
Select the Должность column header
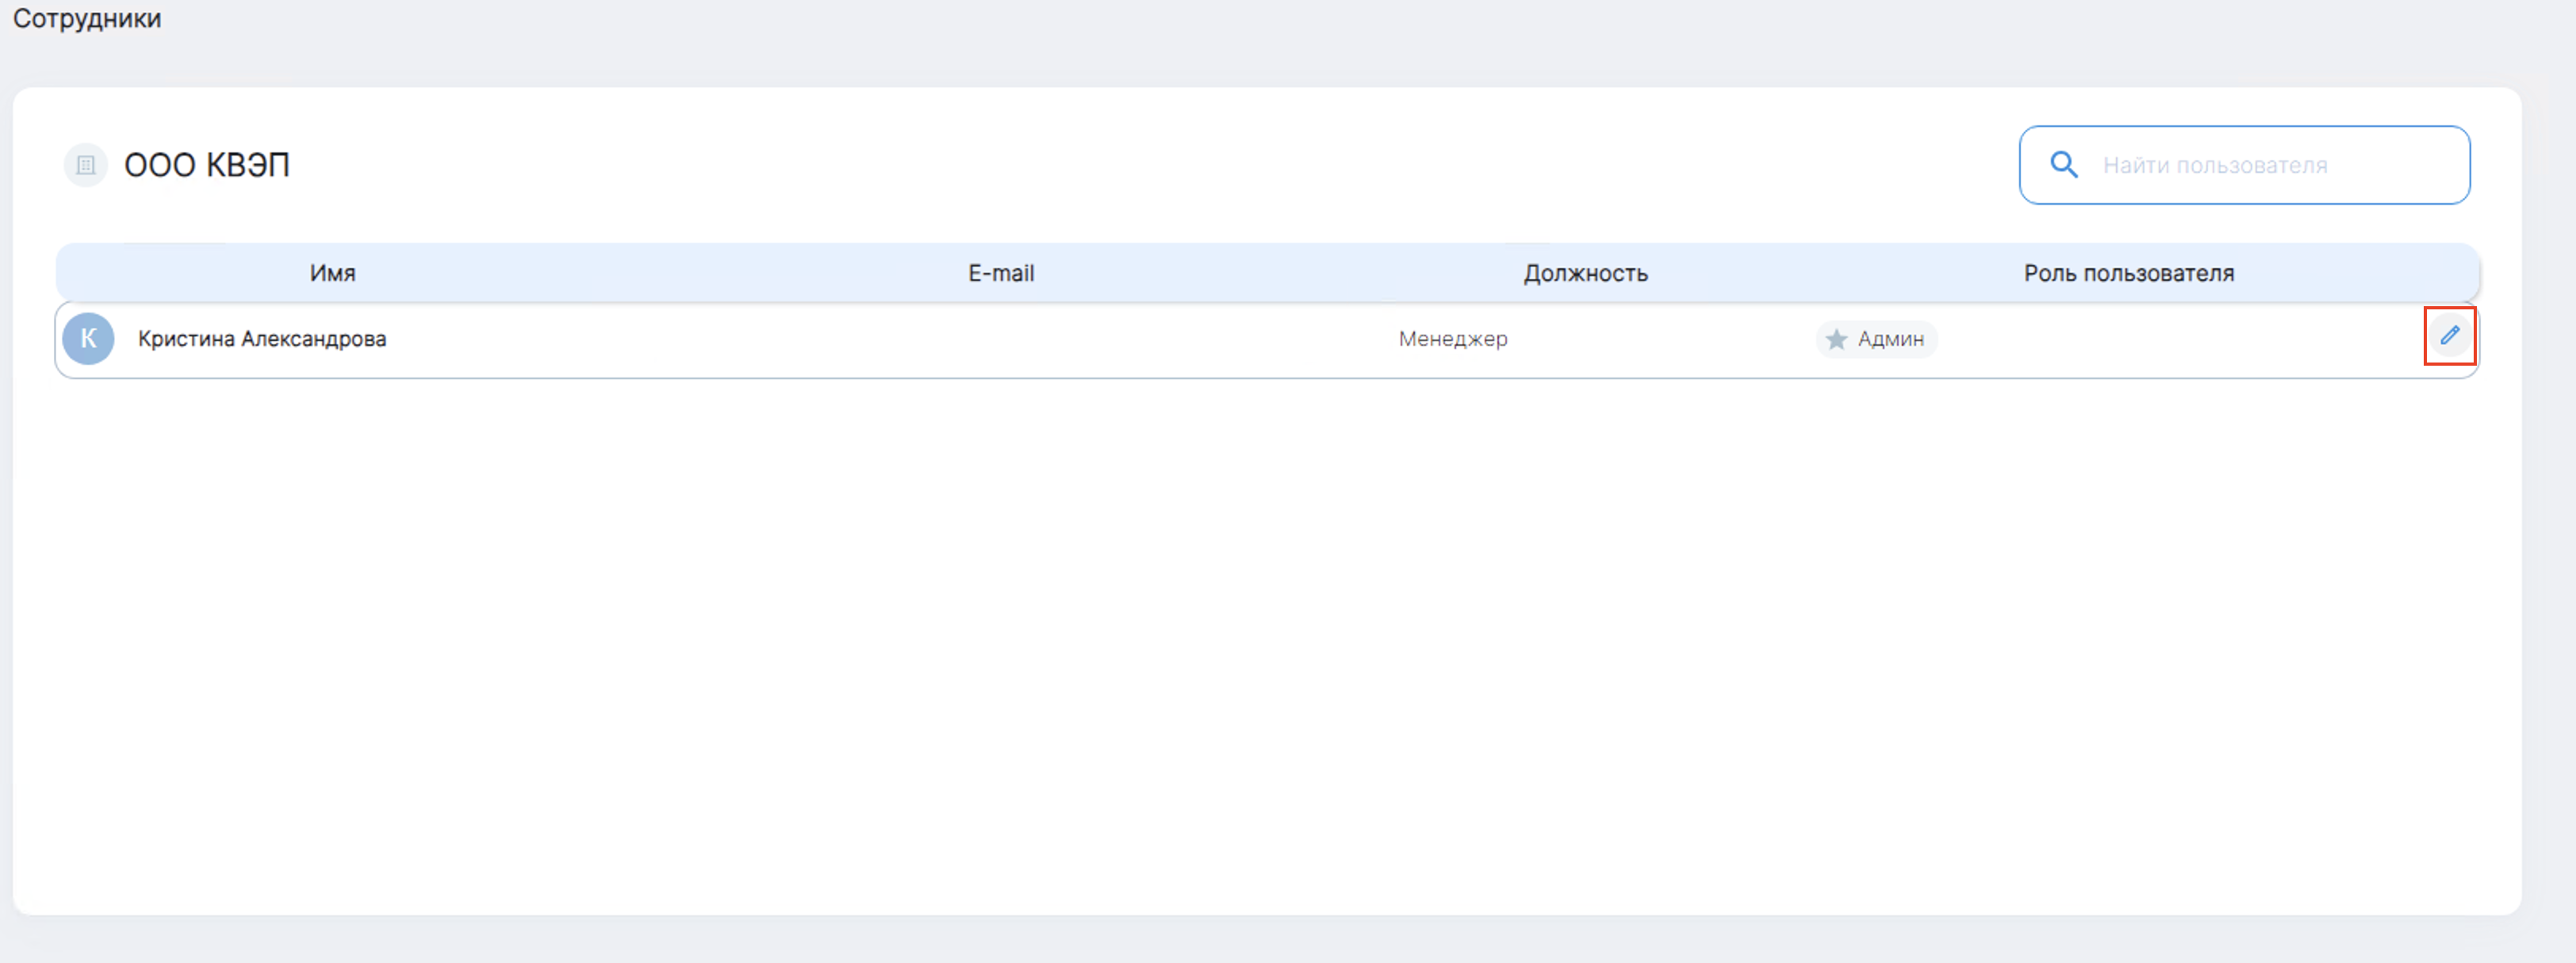point(1585,273)
